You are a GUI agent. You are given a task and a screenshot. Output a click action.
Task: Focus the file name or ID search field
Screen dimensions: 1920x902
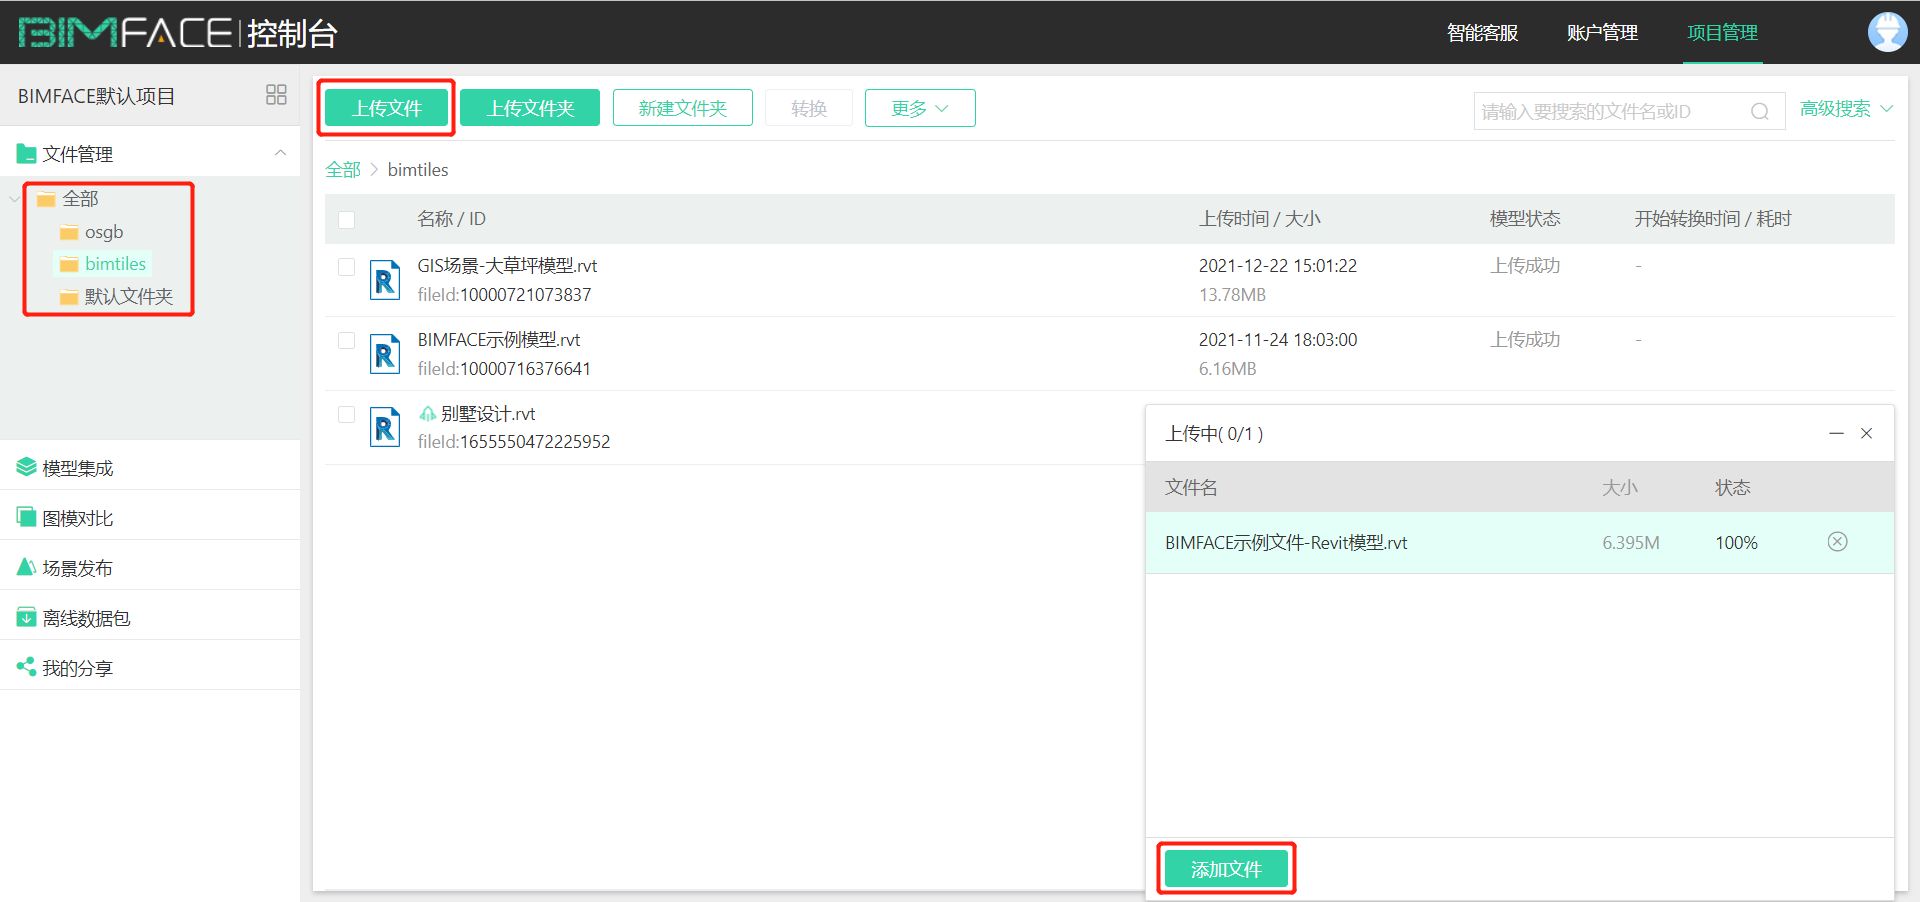pos(1610,111)
